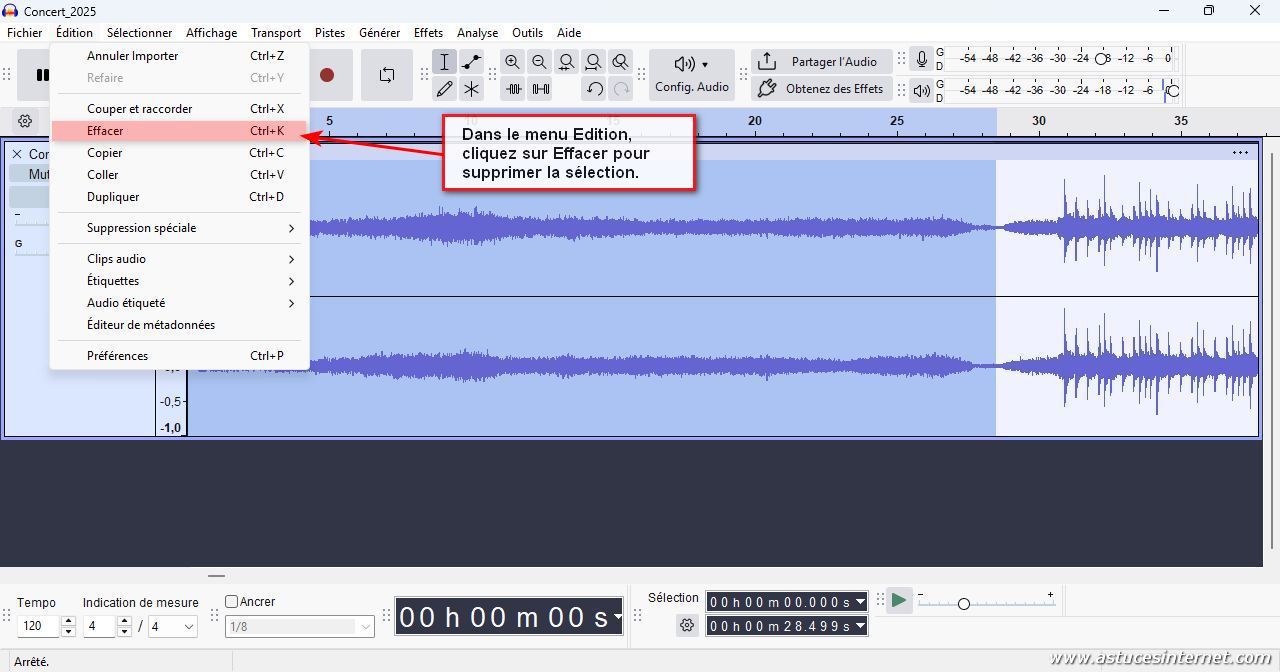Select the Multi-tool asterisk icon
This screenshot has height=672, width=1280.
pos(471,89)
